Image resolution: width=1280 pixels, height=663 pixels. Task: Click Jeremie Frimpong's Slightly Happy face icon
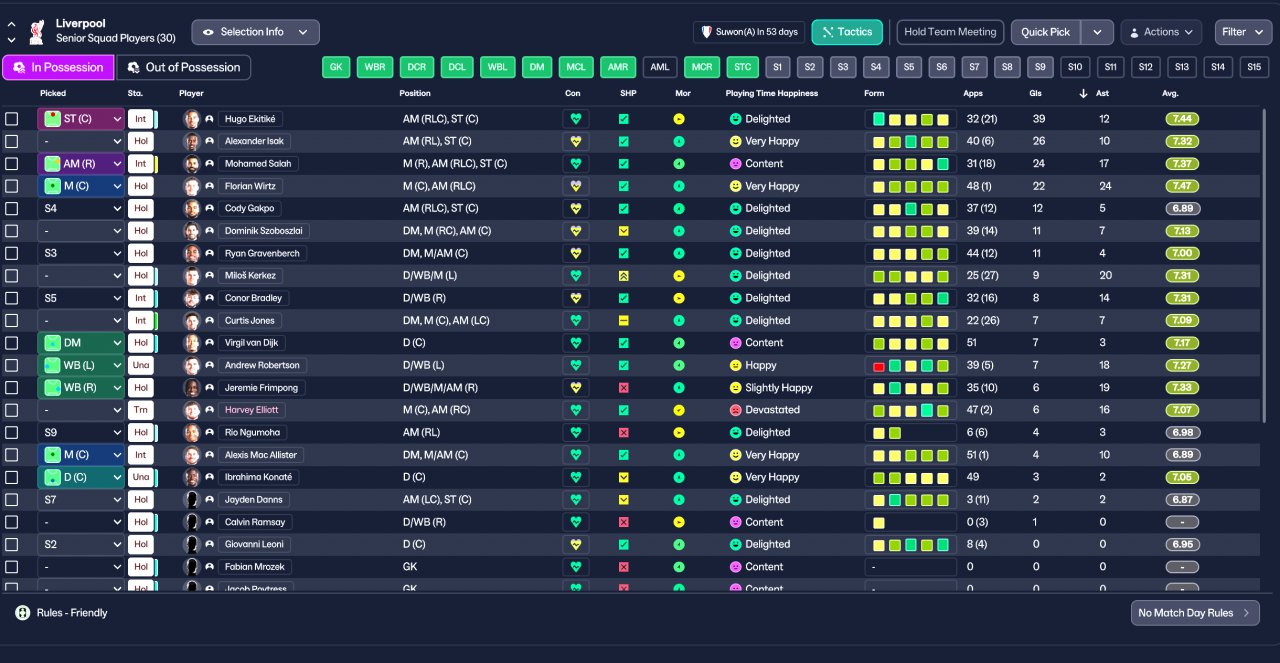[x=736, y=388]
